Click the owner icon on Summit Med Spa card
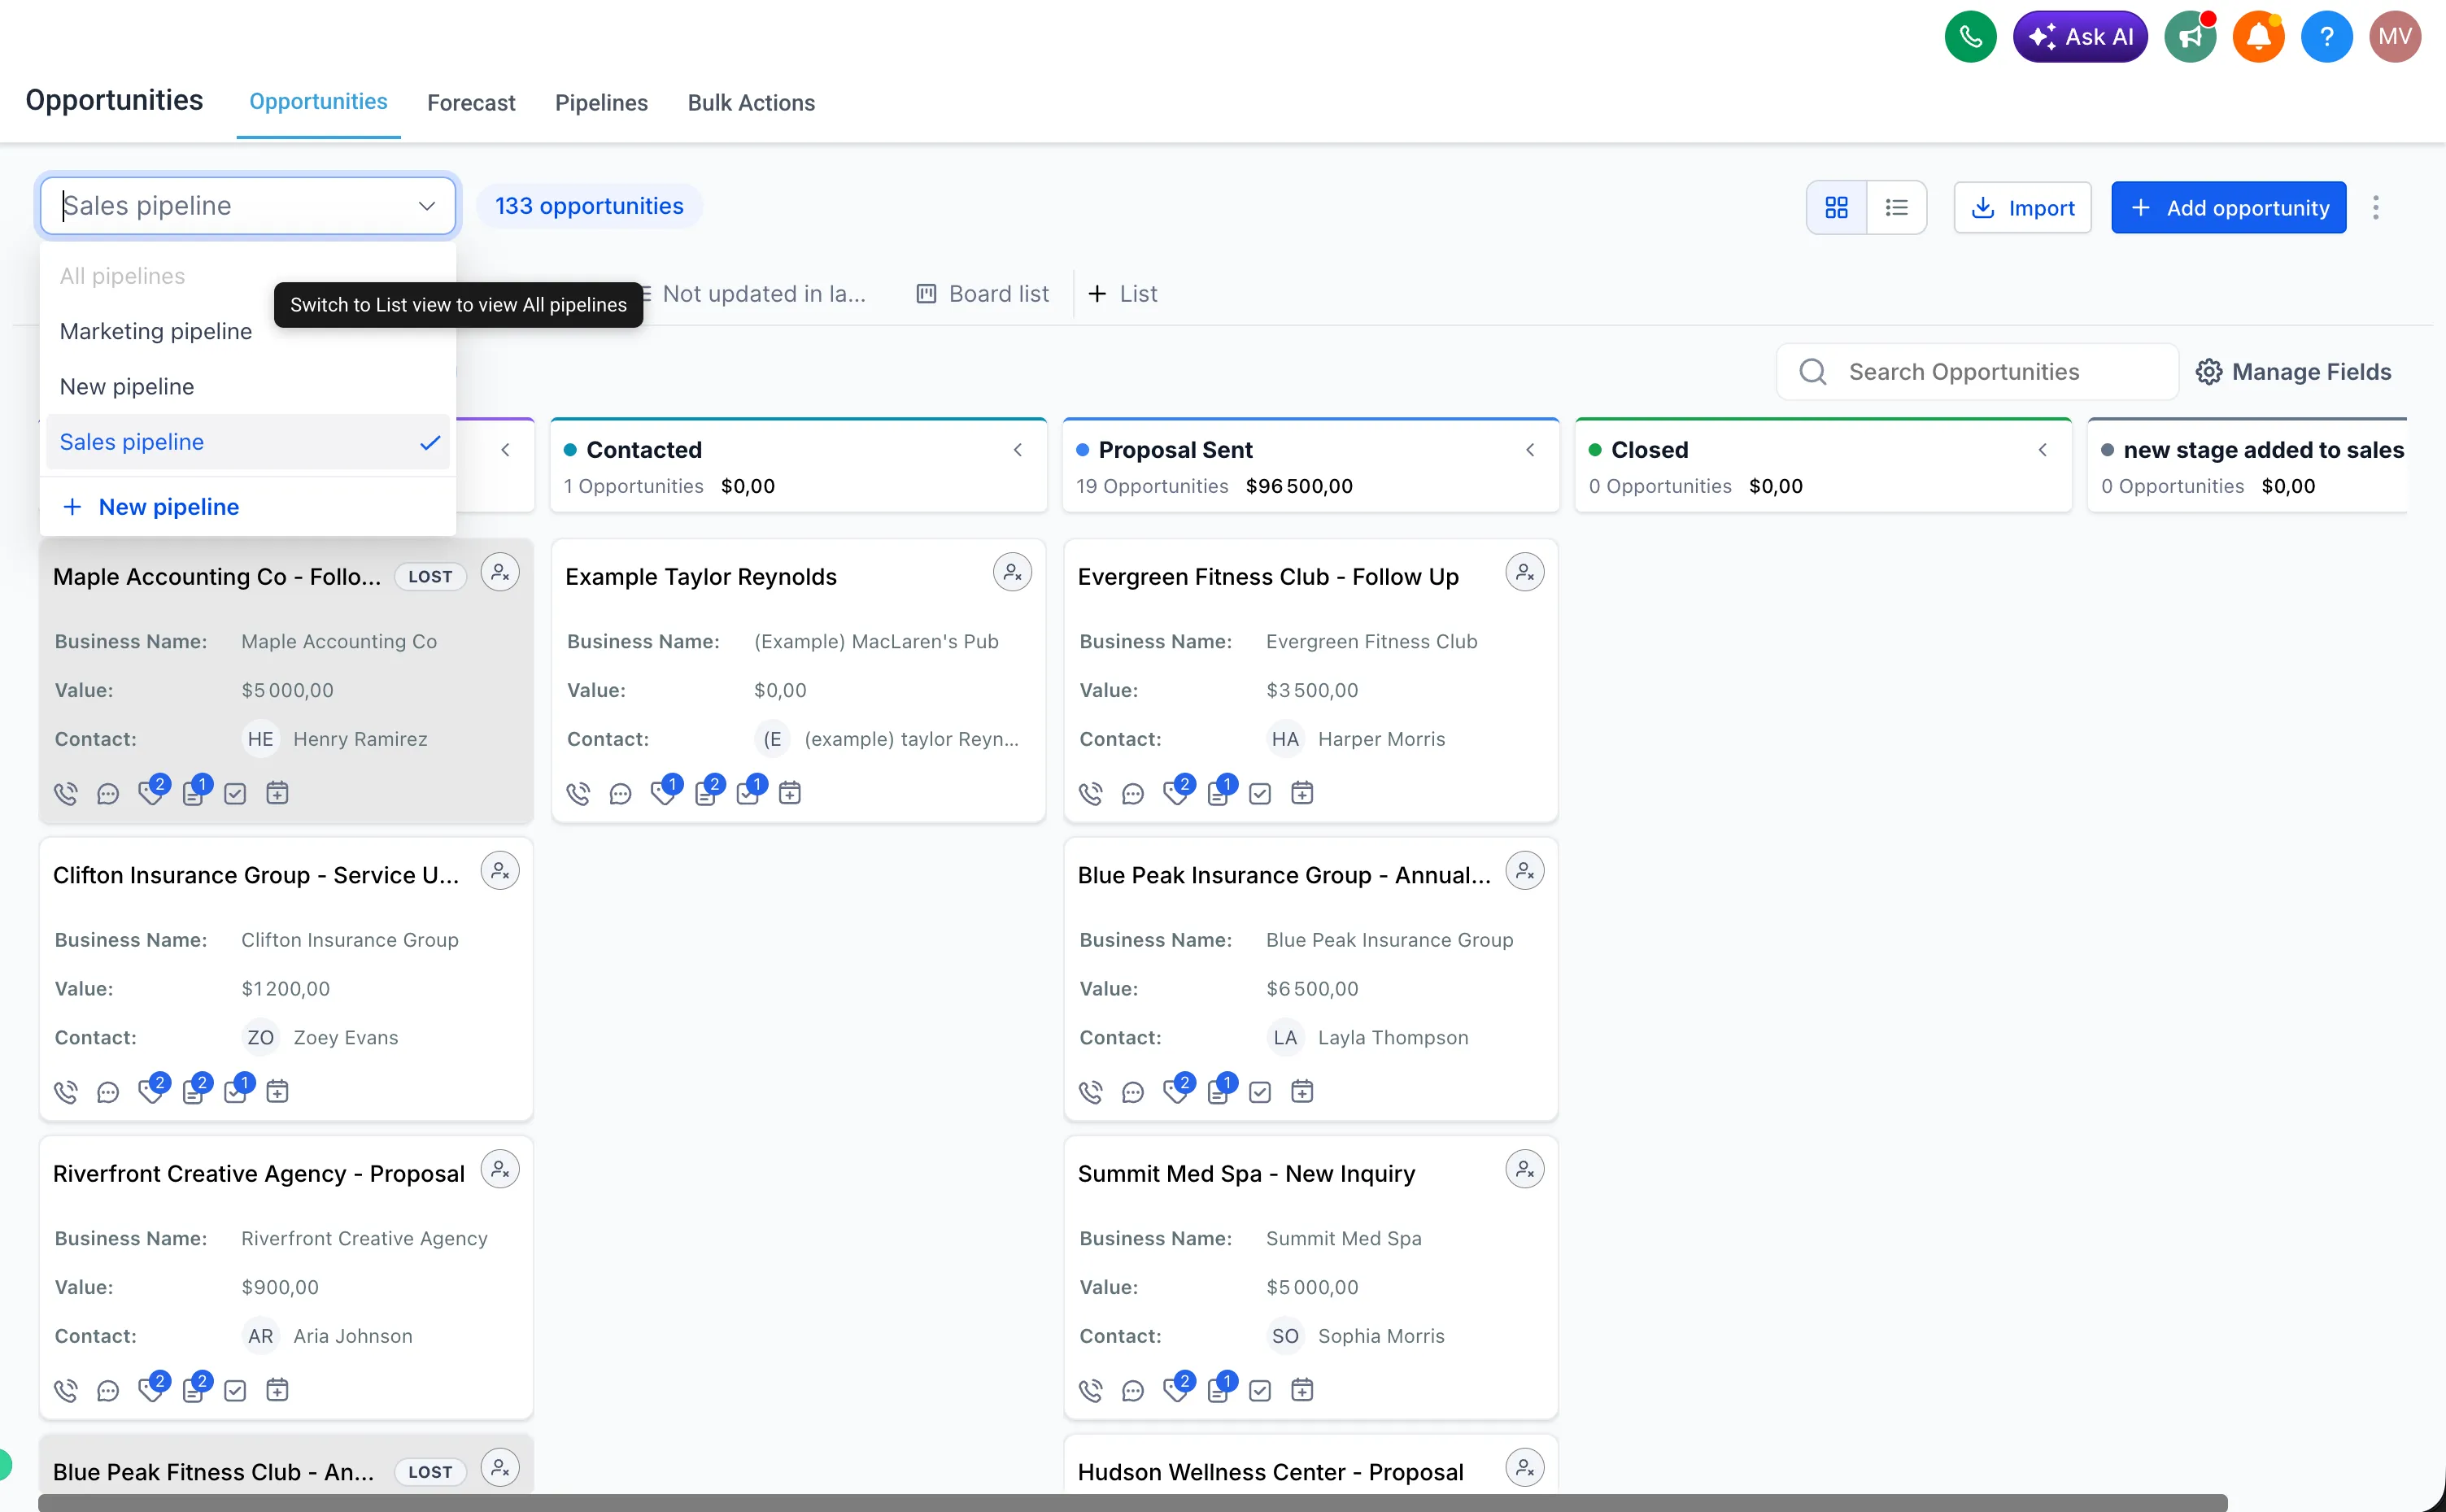 tap(1525, 1169)
